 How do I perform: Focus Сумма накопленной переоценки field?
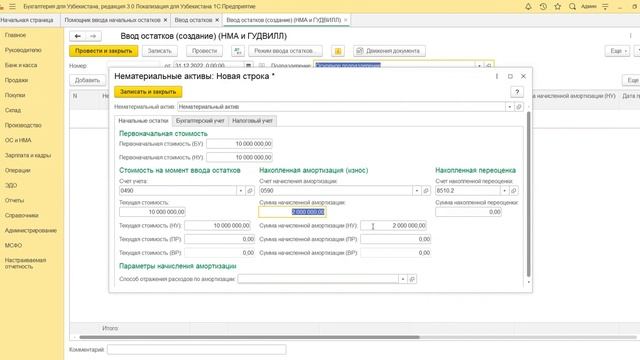point(469,212)
